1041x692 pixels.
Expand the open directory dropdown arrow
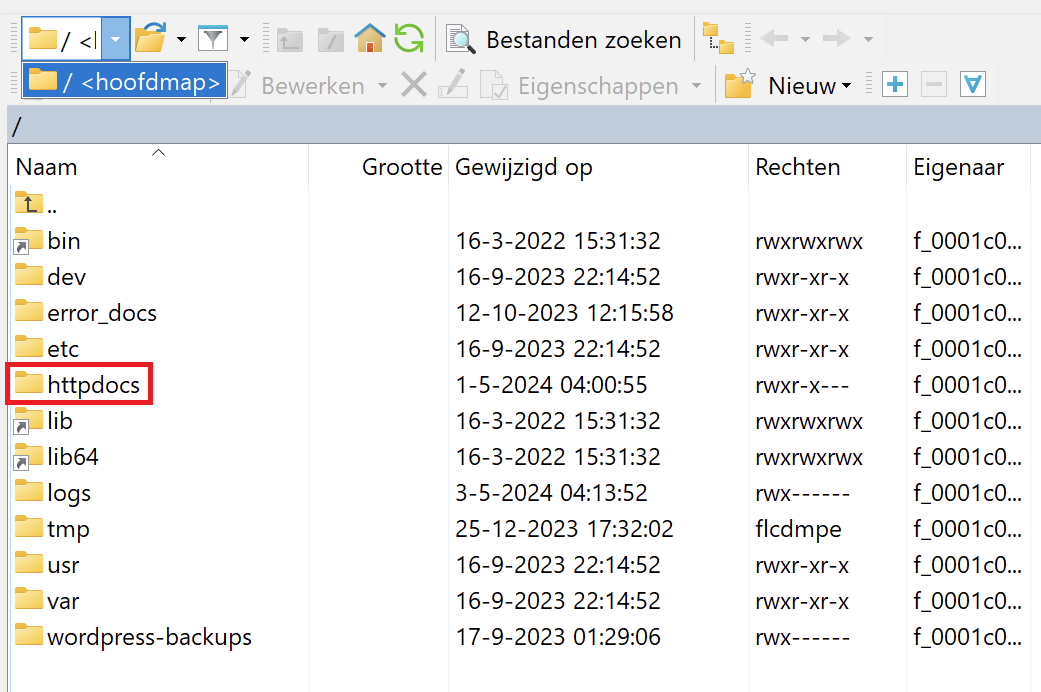181,40
